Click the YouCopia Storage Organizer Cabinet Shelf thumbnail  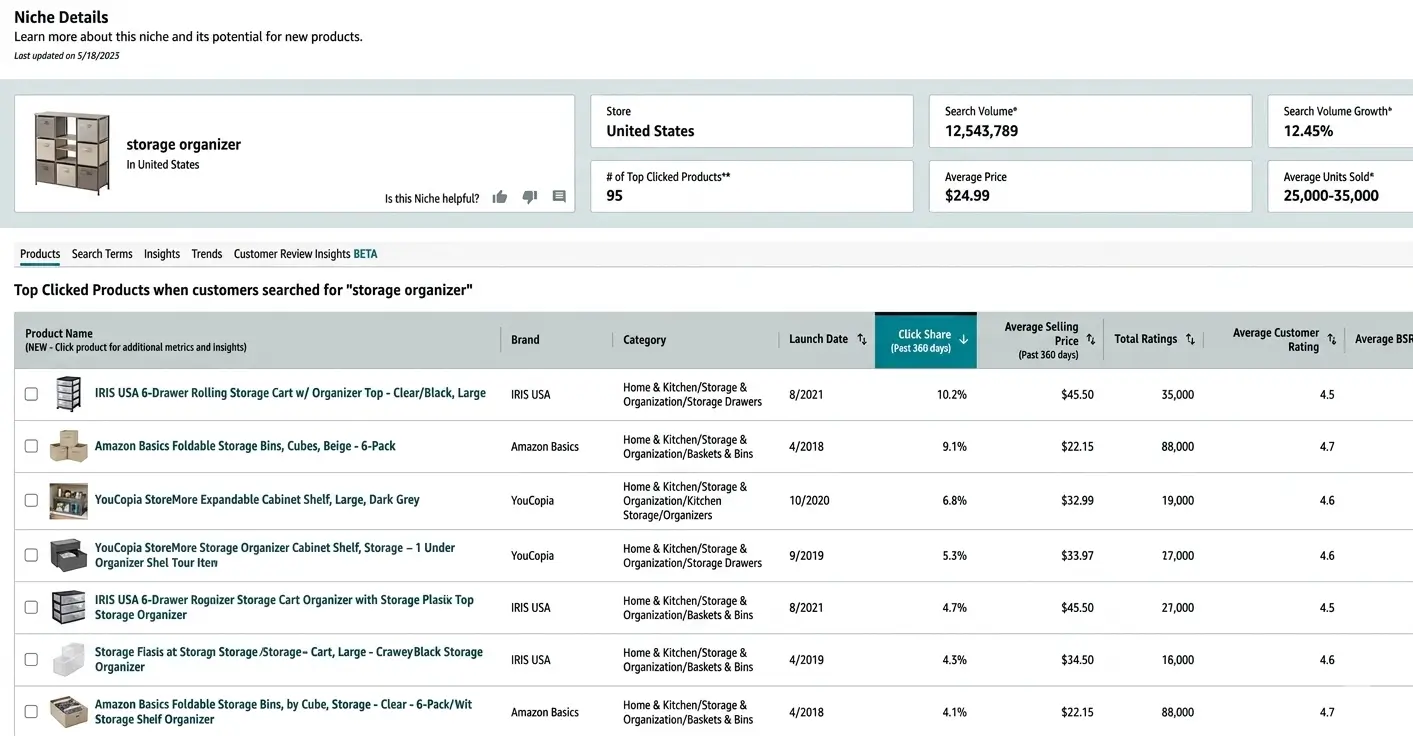tap(68, 555)
